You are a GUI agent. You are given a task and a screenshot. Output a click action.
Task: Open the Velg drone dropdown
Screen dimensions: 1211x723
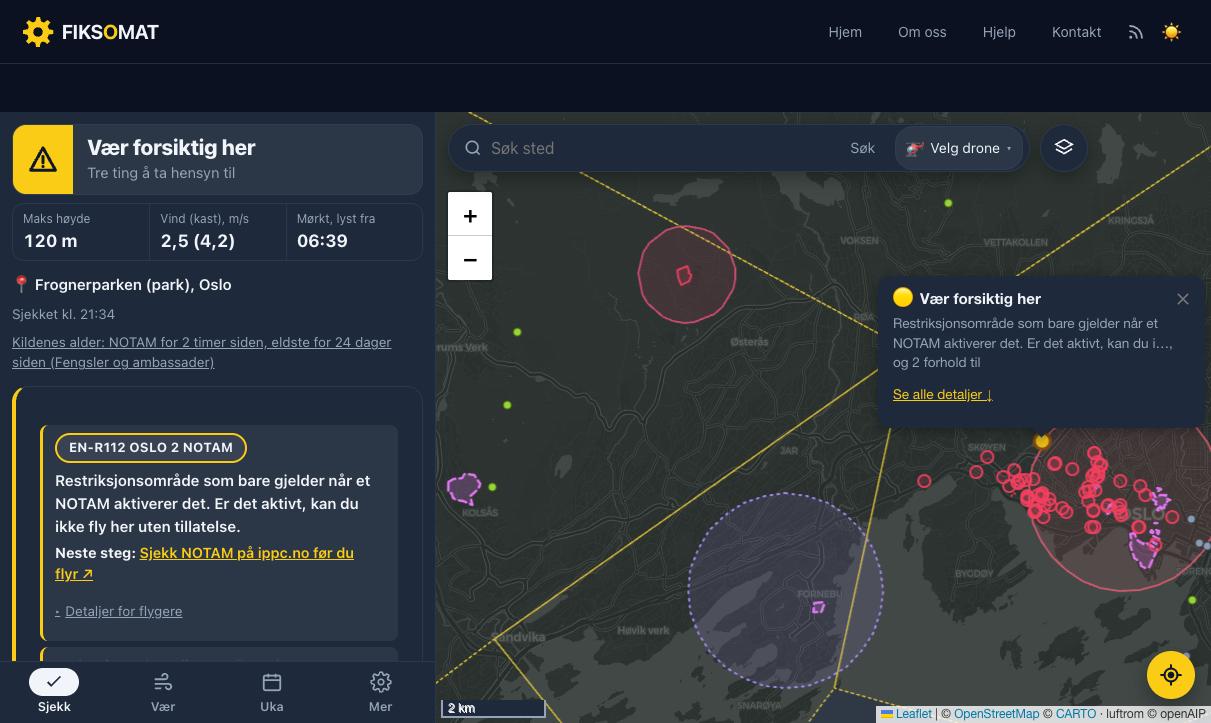tap(959, 148)
